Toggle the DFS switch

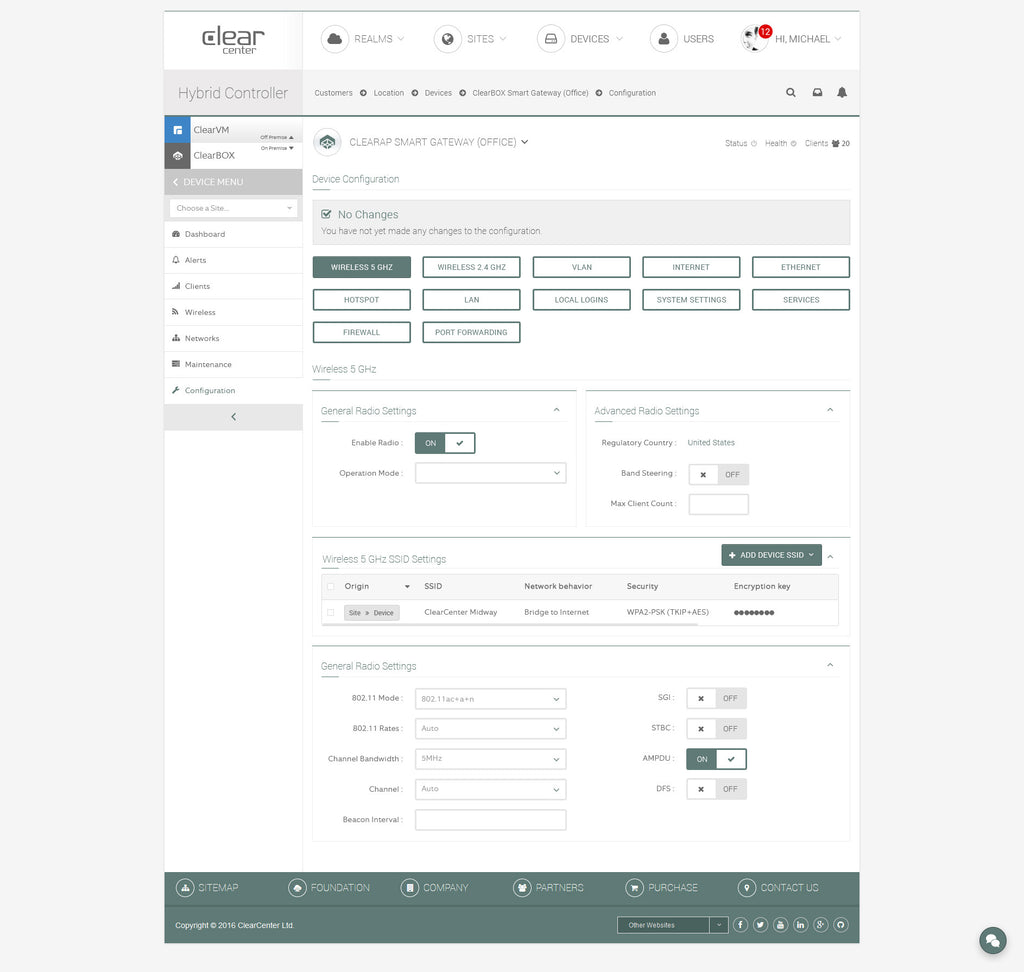tap(716, 789)
